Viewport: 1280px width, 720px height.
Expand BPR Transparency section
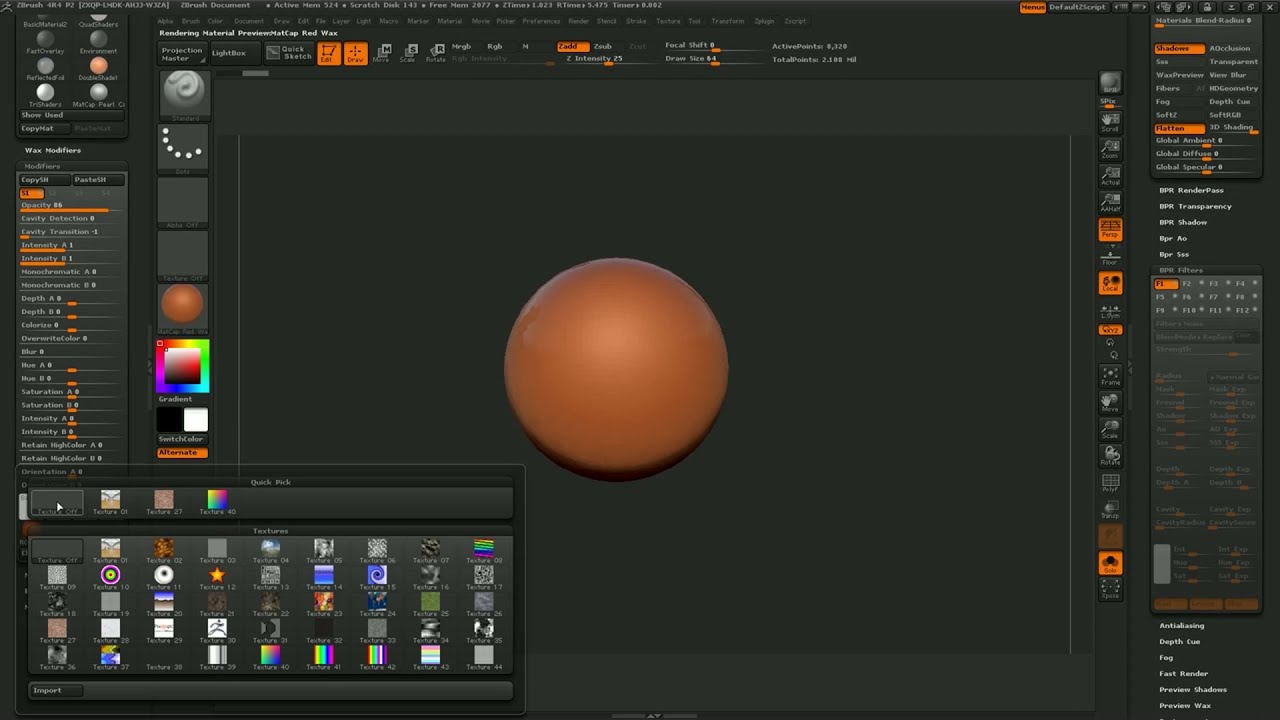pos(1195,206)
